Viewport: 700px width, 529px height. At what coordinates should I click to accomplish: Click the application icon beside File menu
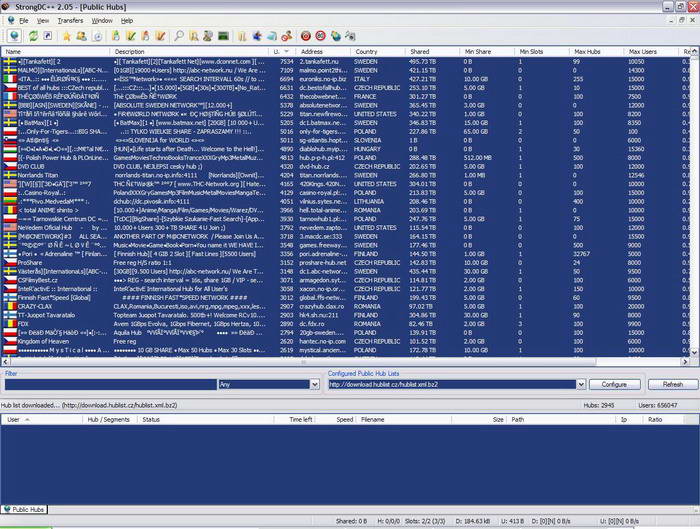[x=11, y=21]
